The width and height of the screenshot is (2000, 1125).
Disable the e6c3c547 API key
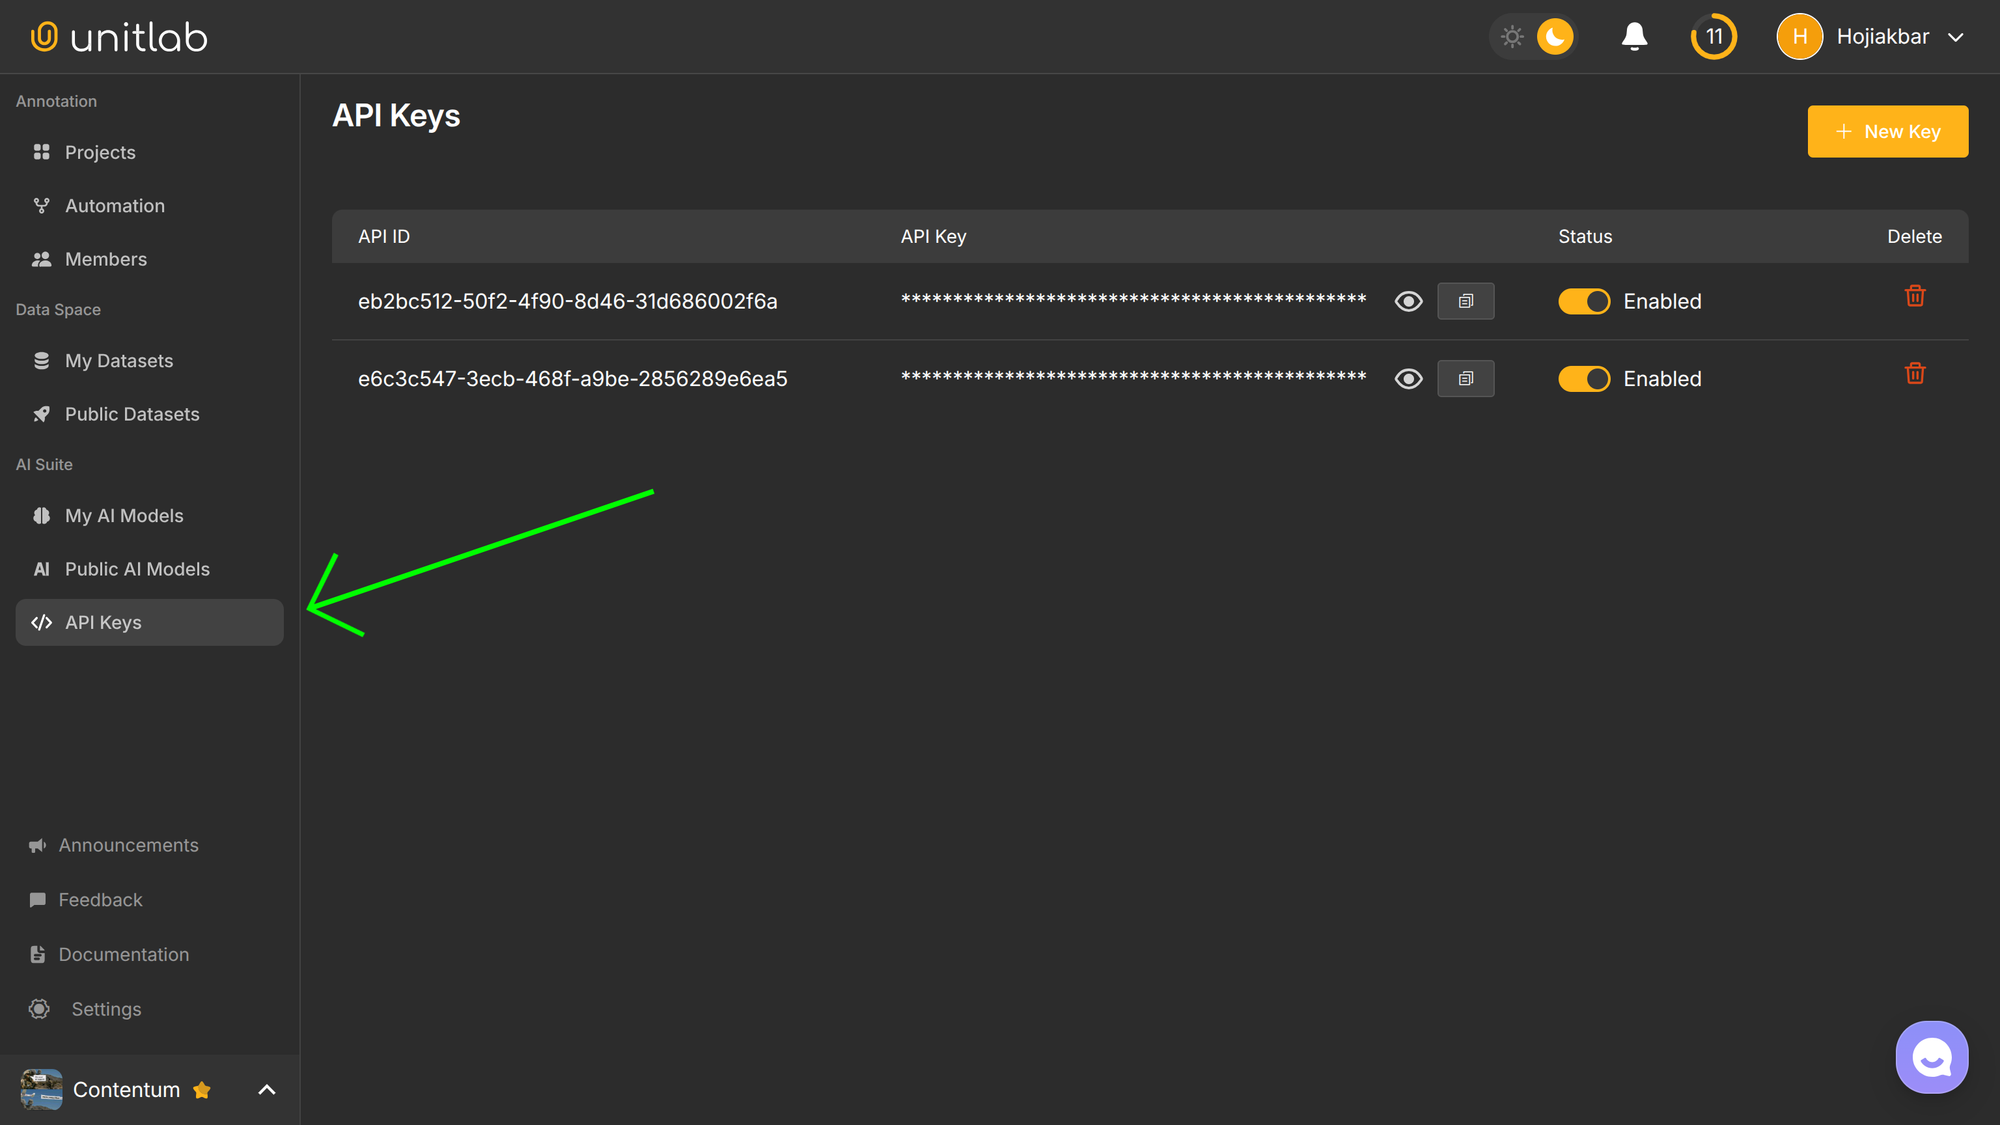[1583, 378]
